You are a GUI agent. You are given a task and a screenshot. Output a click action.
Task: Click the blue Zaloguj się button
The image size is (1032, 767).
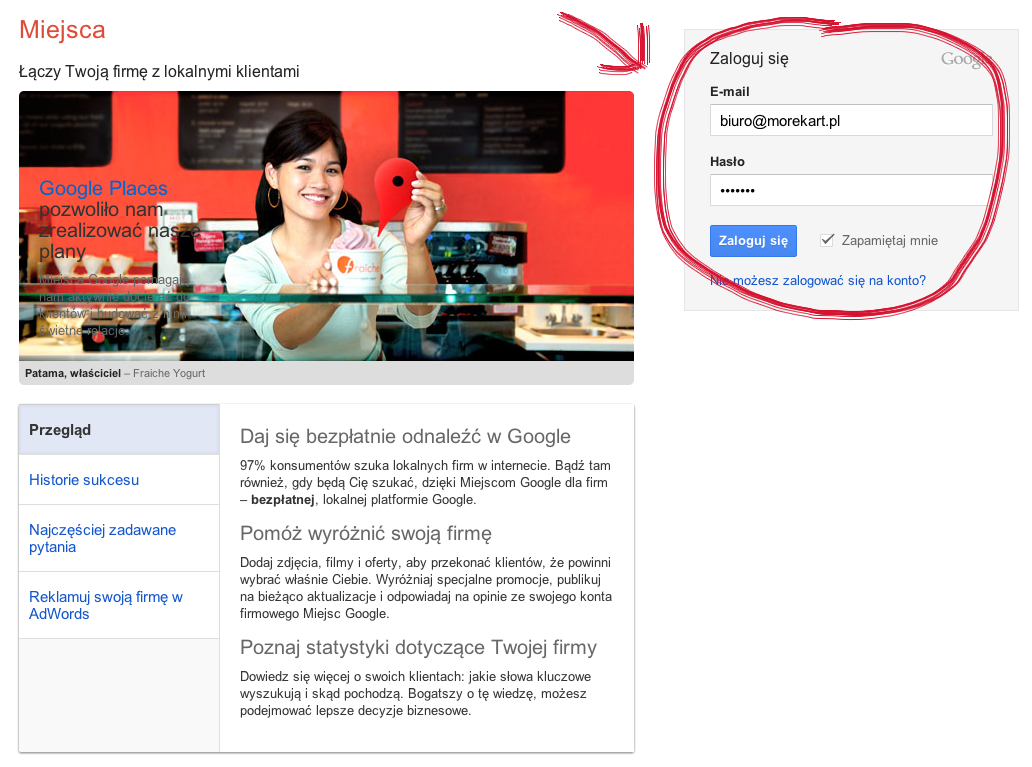753,241
